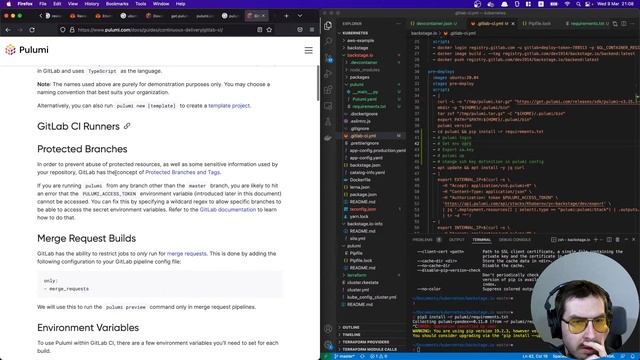Open Dockerfile in the explorer
This screenshot has width=640, height=360.
360,180
